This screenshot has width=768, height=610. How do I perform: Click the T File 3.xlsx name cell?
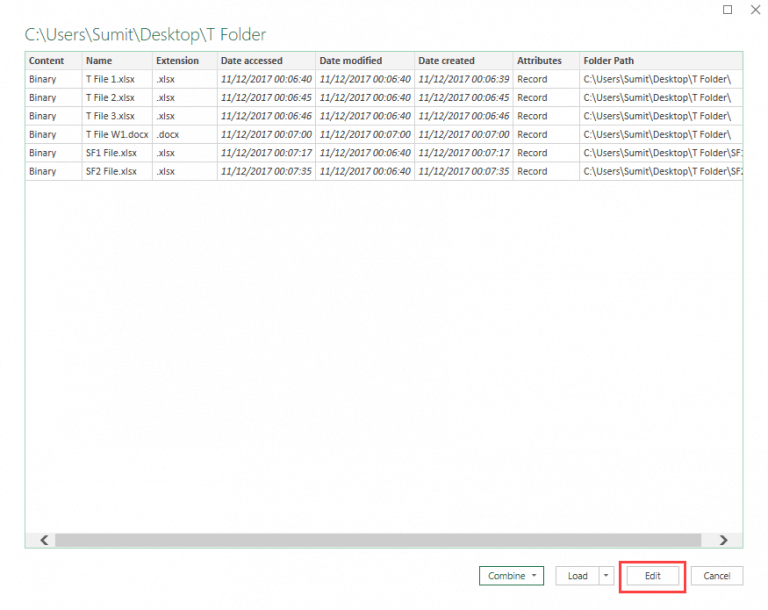(x=117, y=116)
